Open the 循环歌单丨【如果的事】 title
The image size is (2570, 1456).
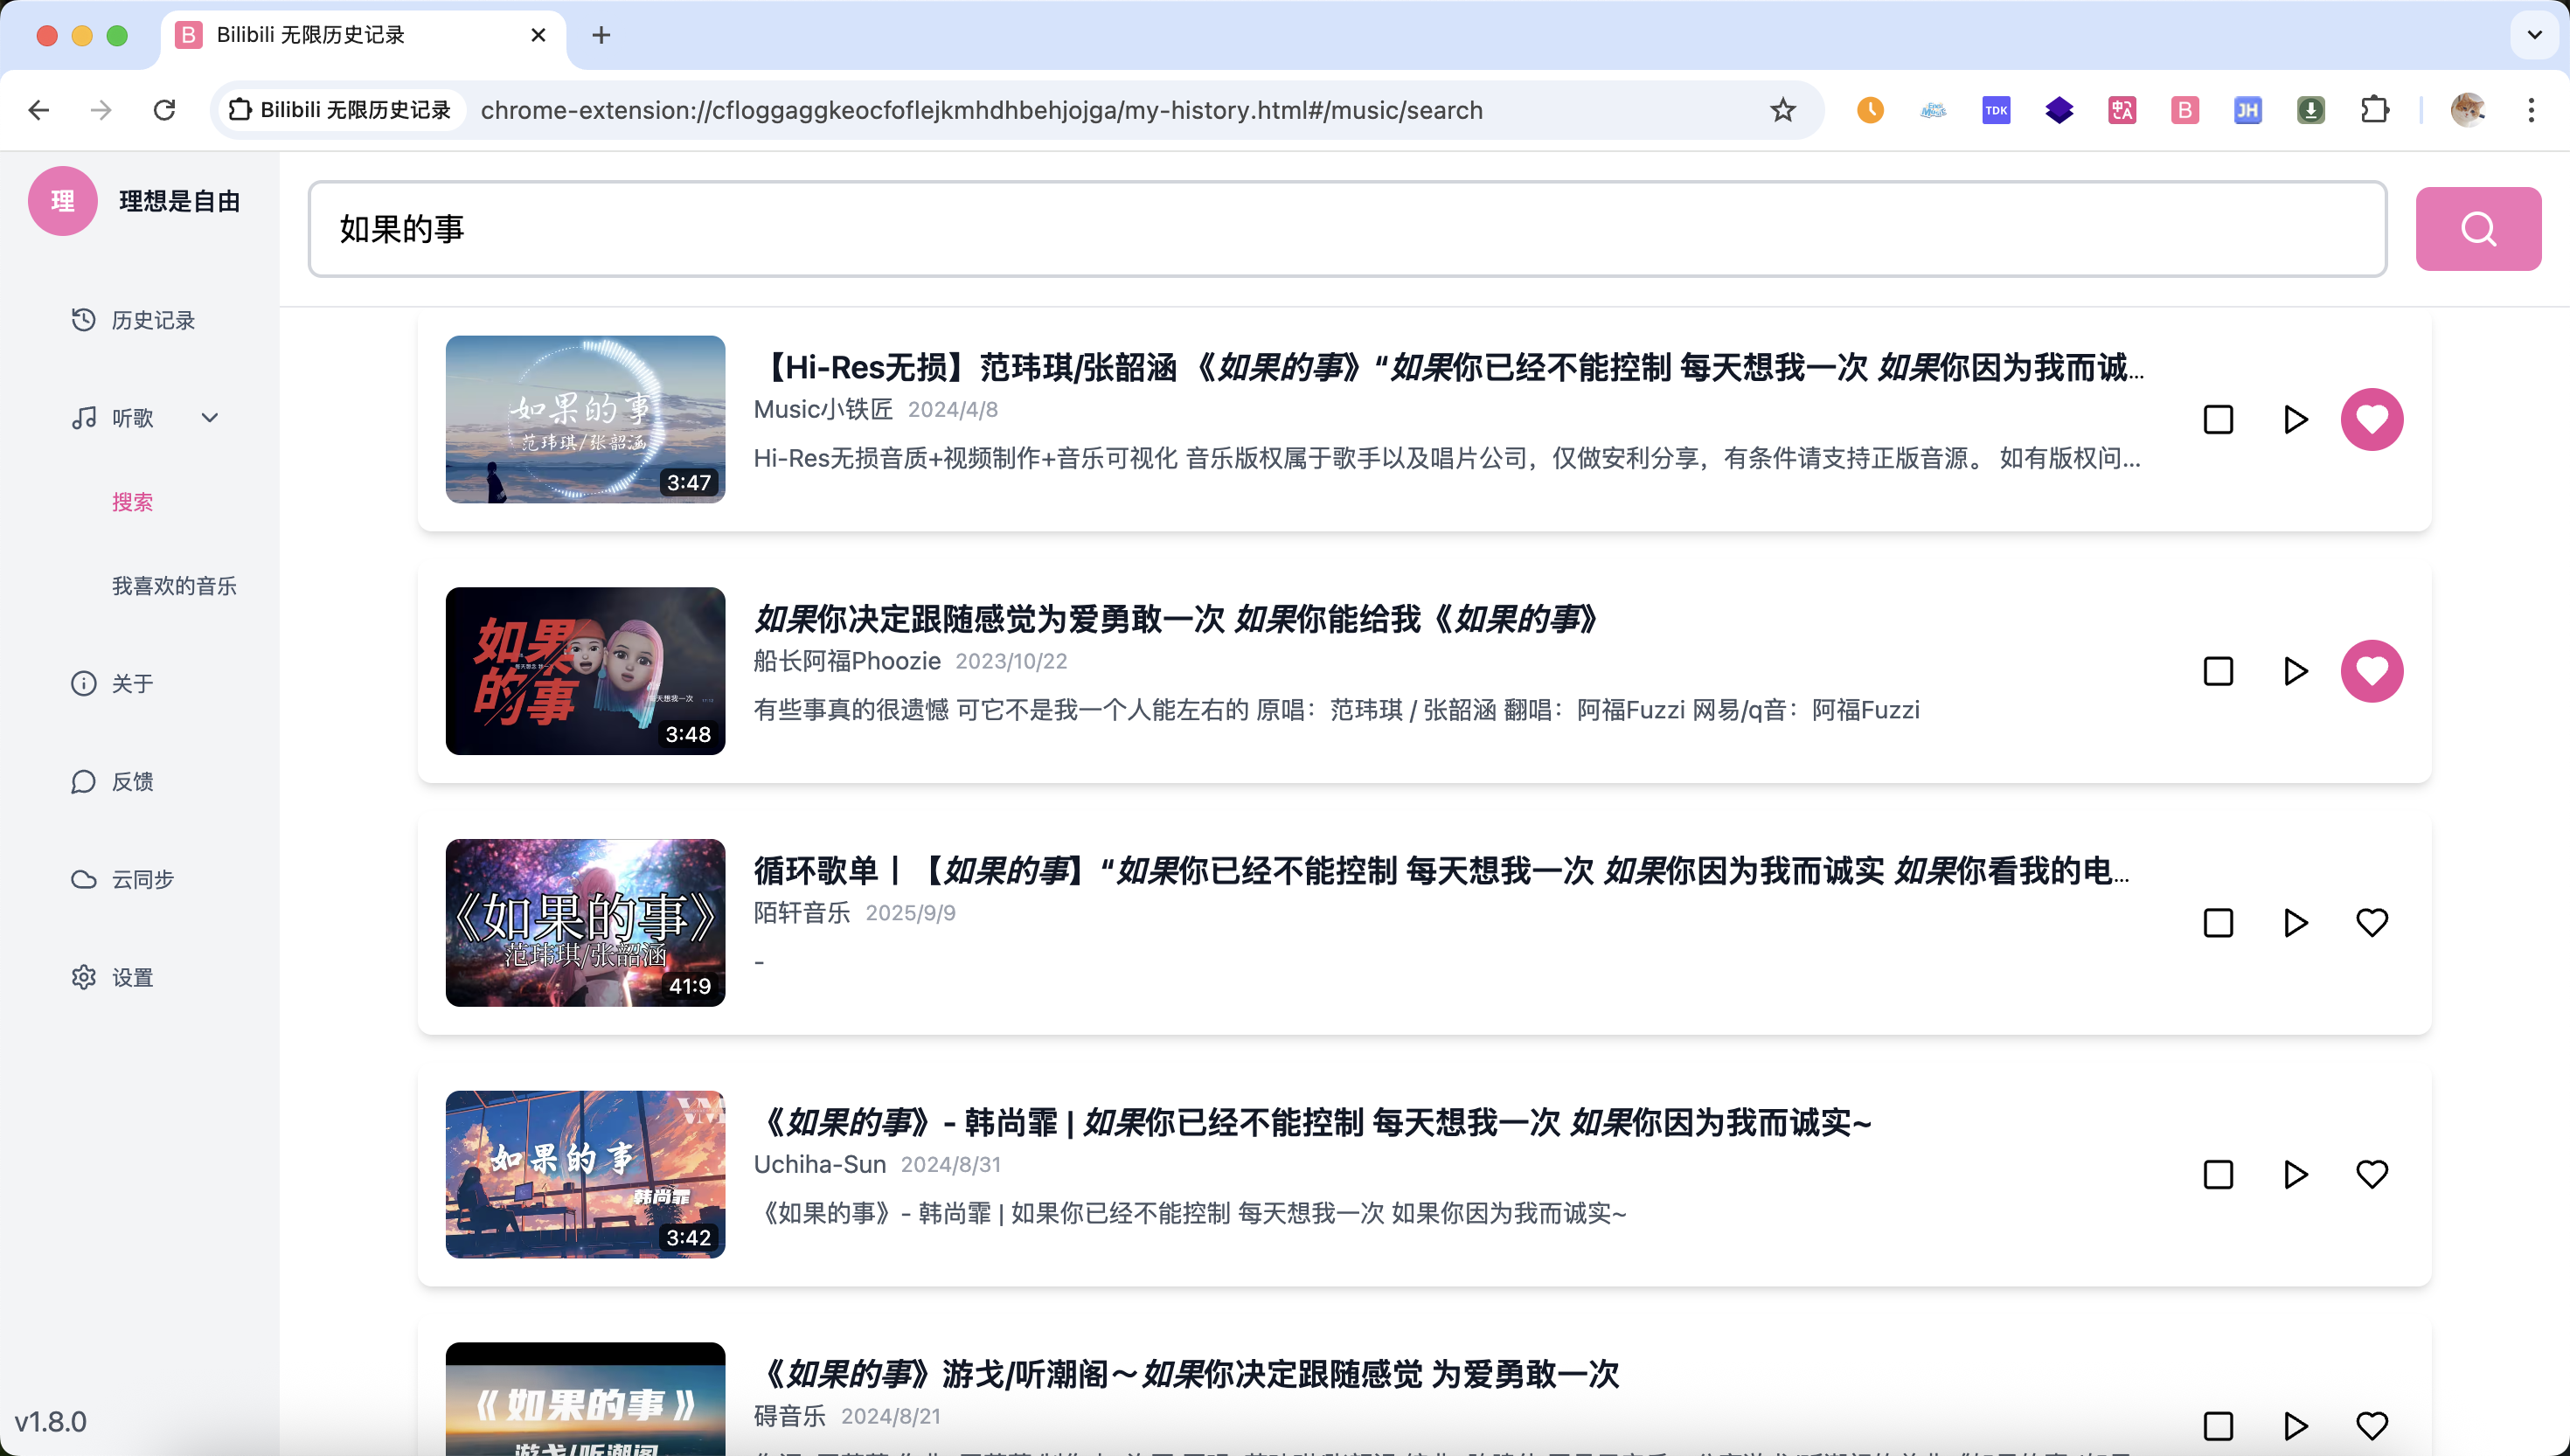pyautogui.click(x=1442, y=872)
